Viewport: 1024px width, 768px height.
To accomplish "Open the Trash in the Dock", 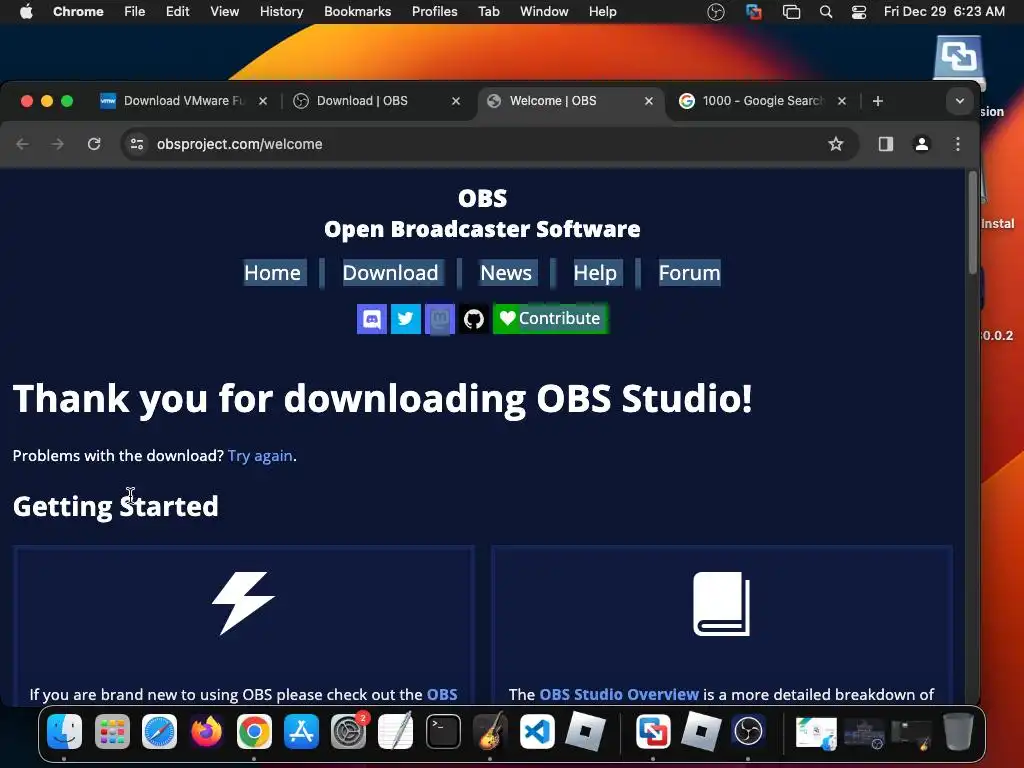I will pos(958,731).
